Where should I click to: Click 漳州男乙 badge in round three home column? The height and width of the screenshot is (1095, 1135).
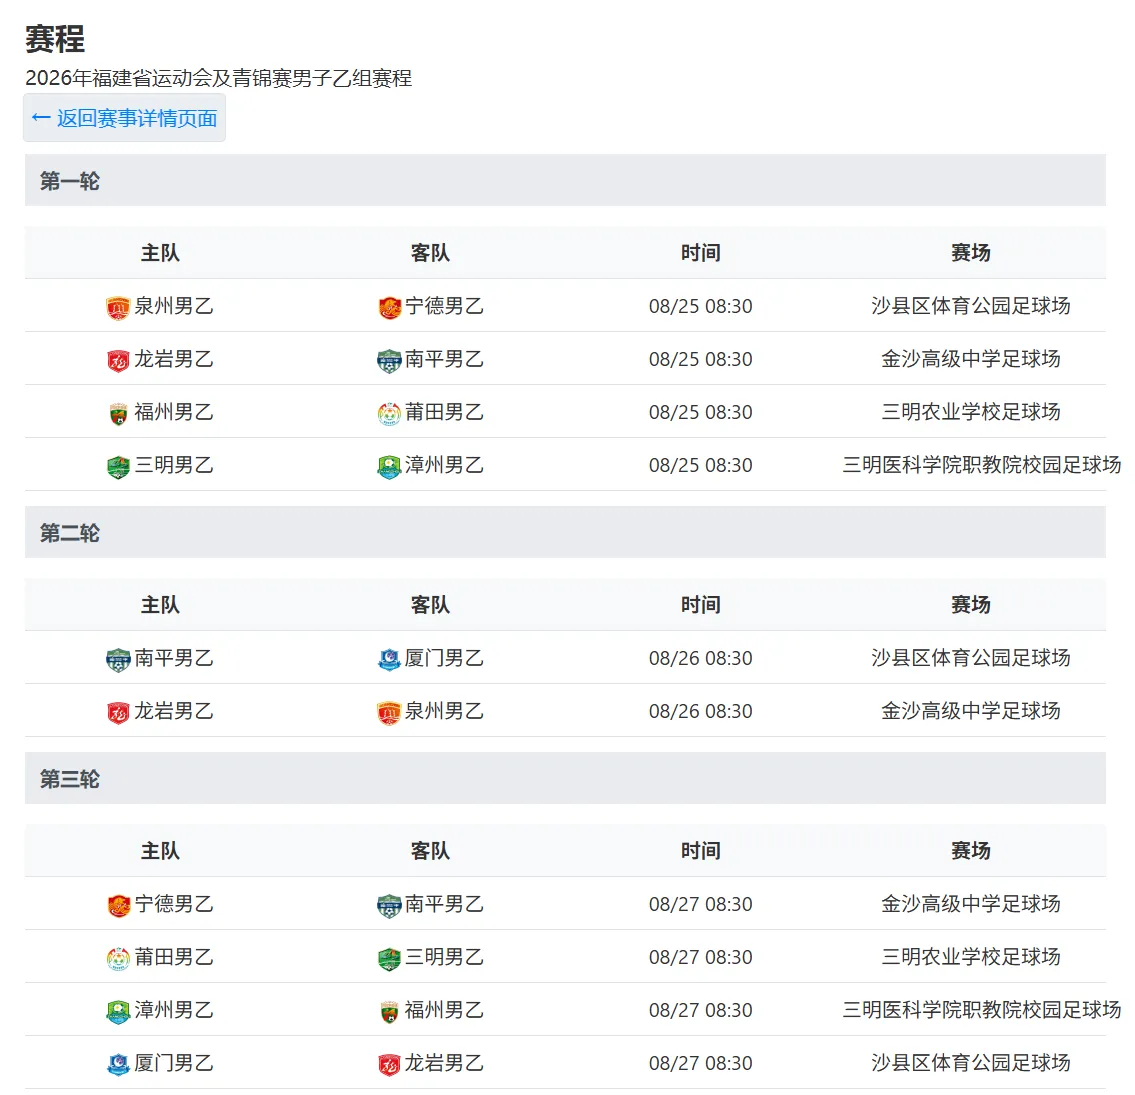118,1012
